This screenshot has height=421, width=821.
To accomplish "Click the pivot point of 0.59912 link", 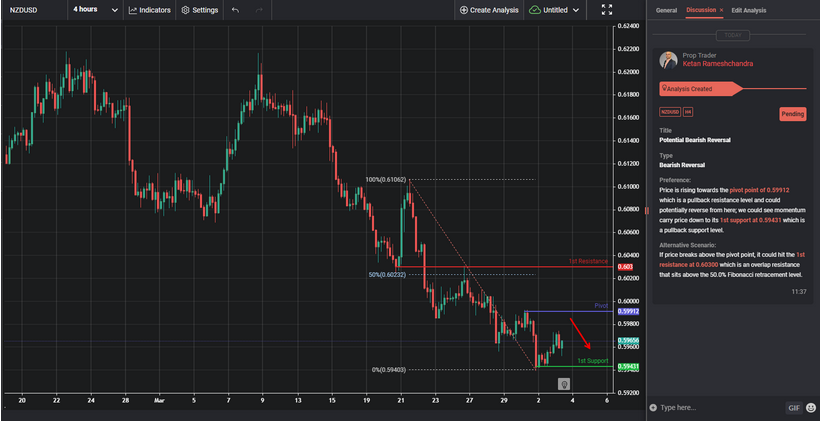I will (x=760, y=191).
